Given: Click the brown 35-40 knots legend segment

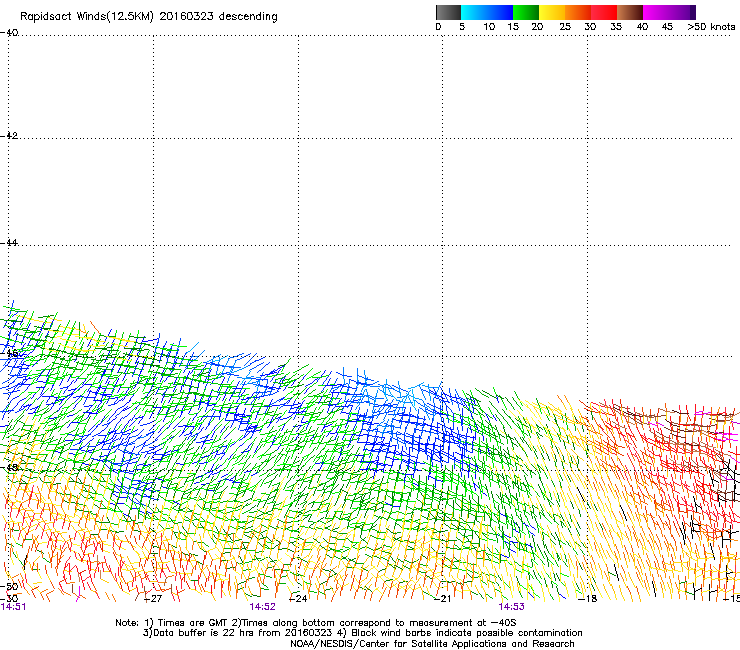Looking at the screenshot, I should click(x=630, y=12).
